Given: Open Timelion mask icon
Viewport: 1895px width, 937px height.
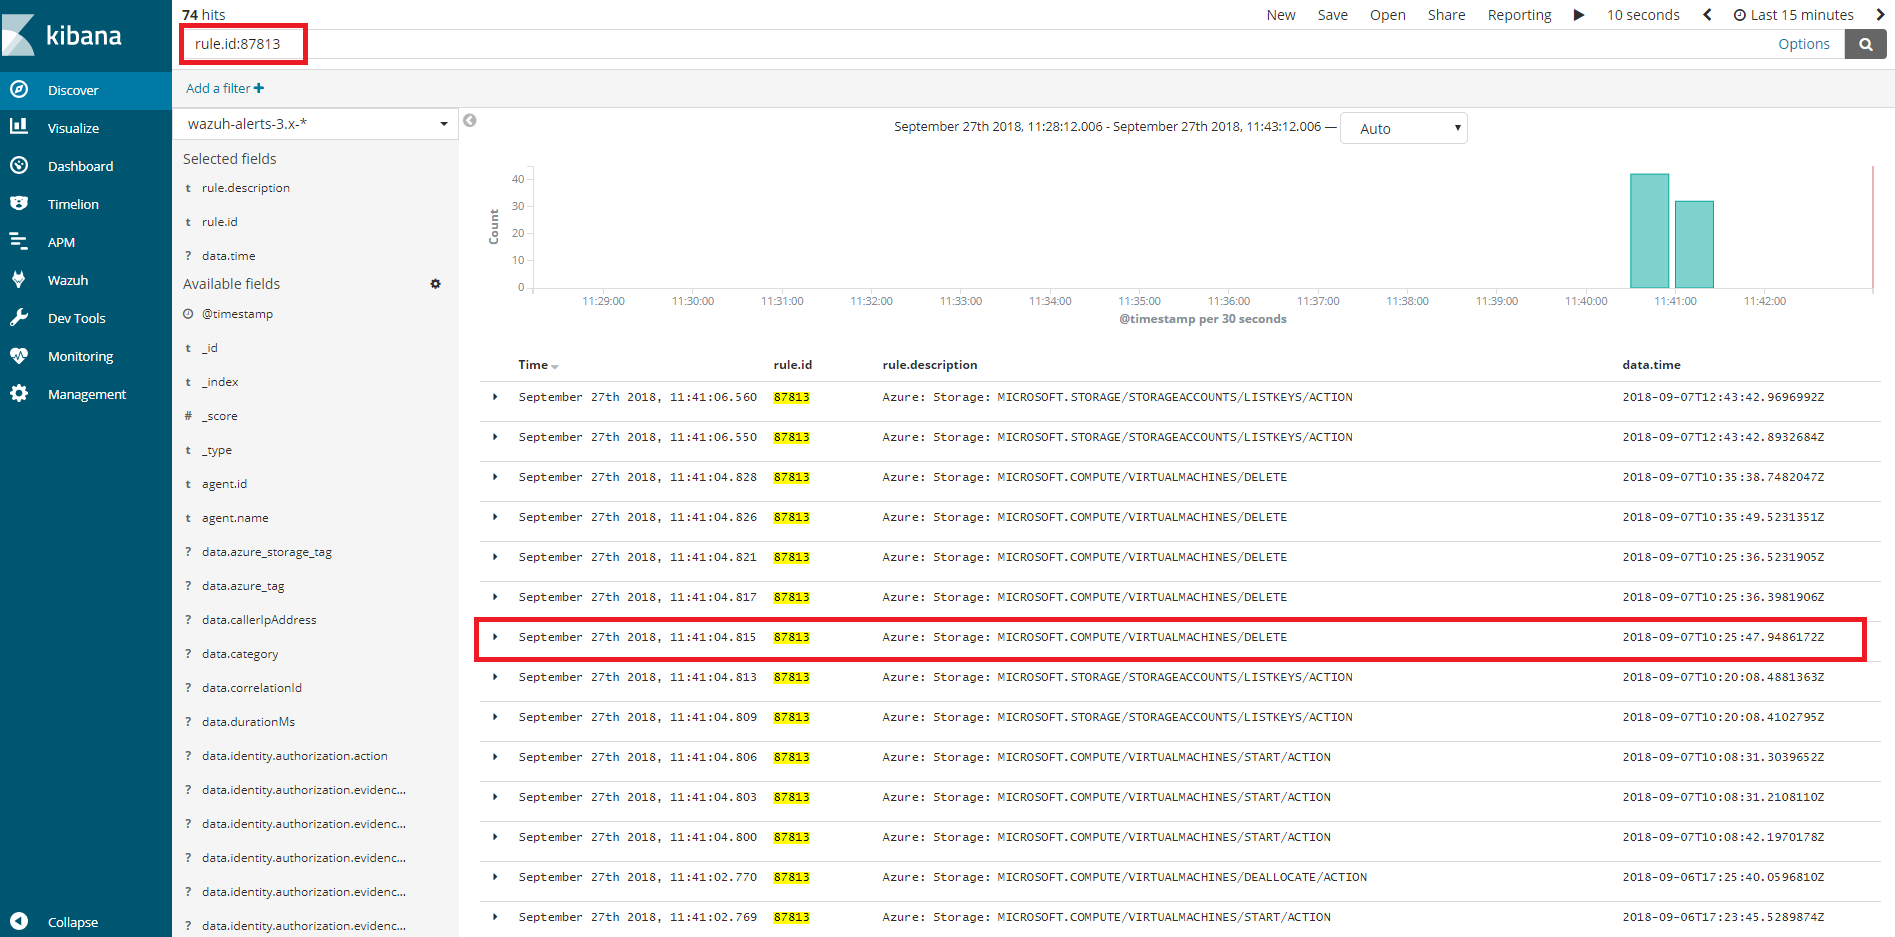Looking at the screenshot, I should coord(19,203).
